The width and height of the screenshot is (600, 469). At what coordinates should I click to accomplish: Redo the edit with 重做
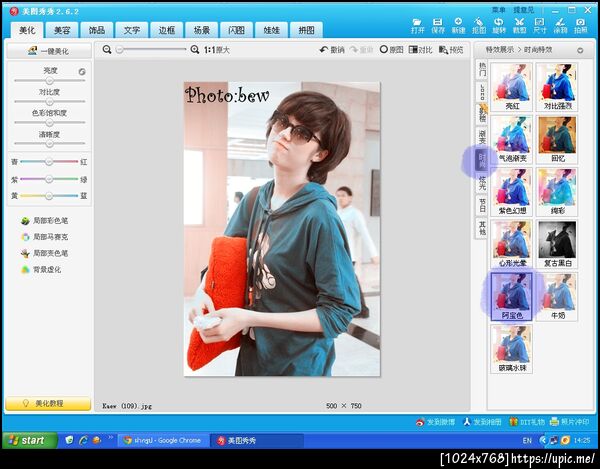point(361,50)
